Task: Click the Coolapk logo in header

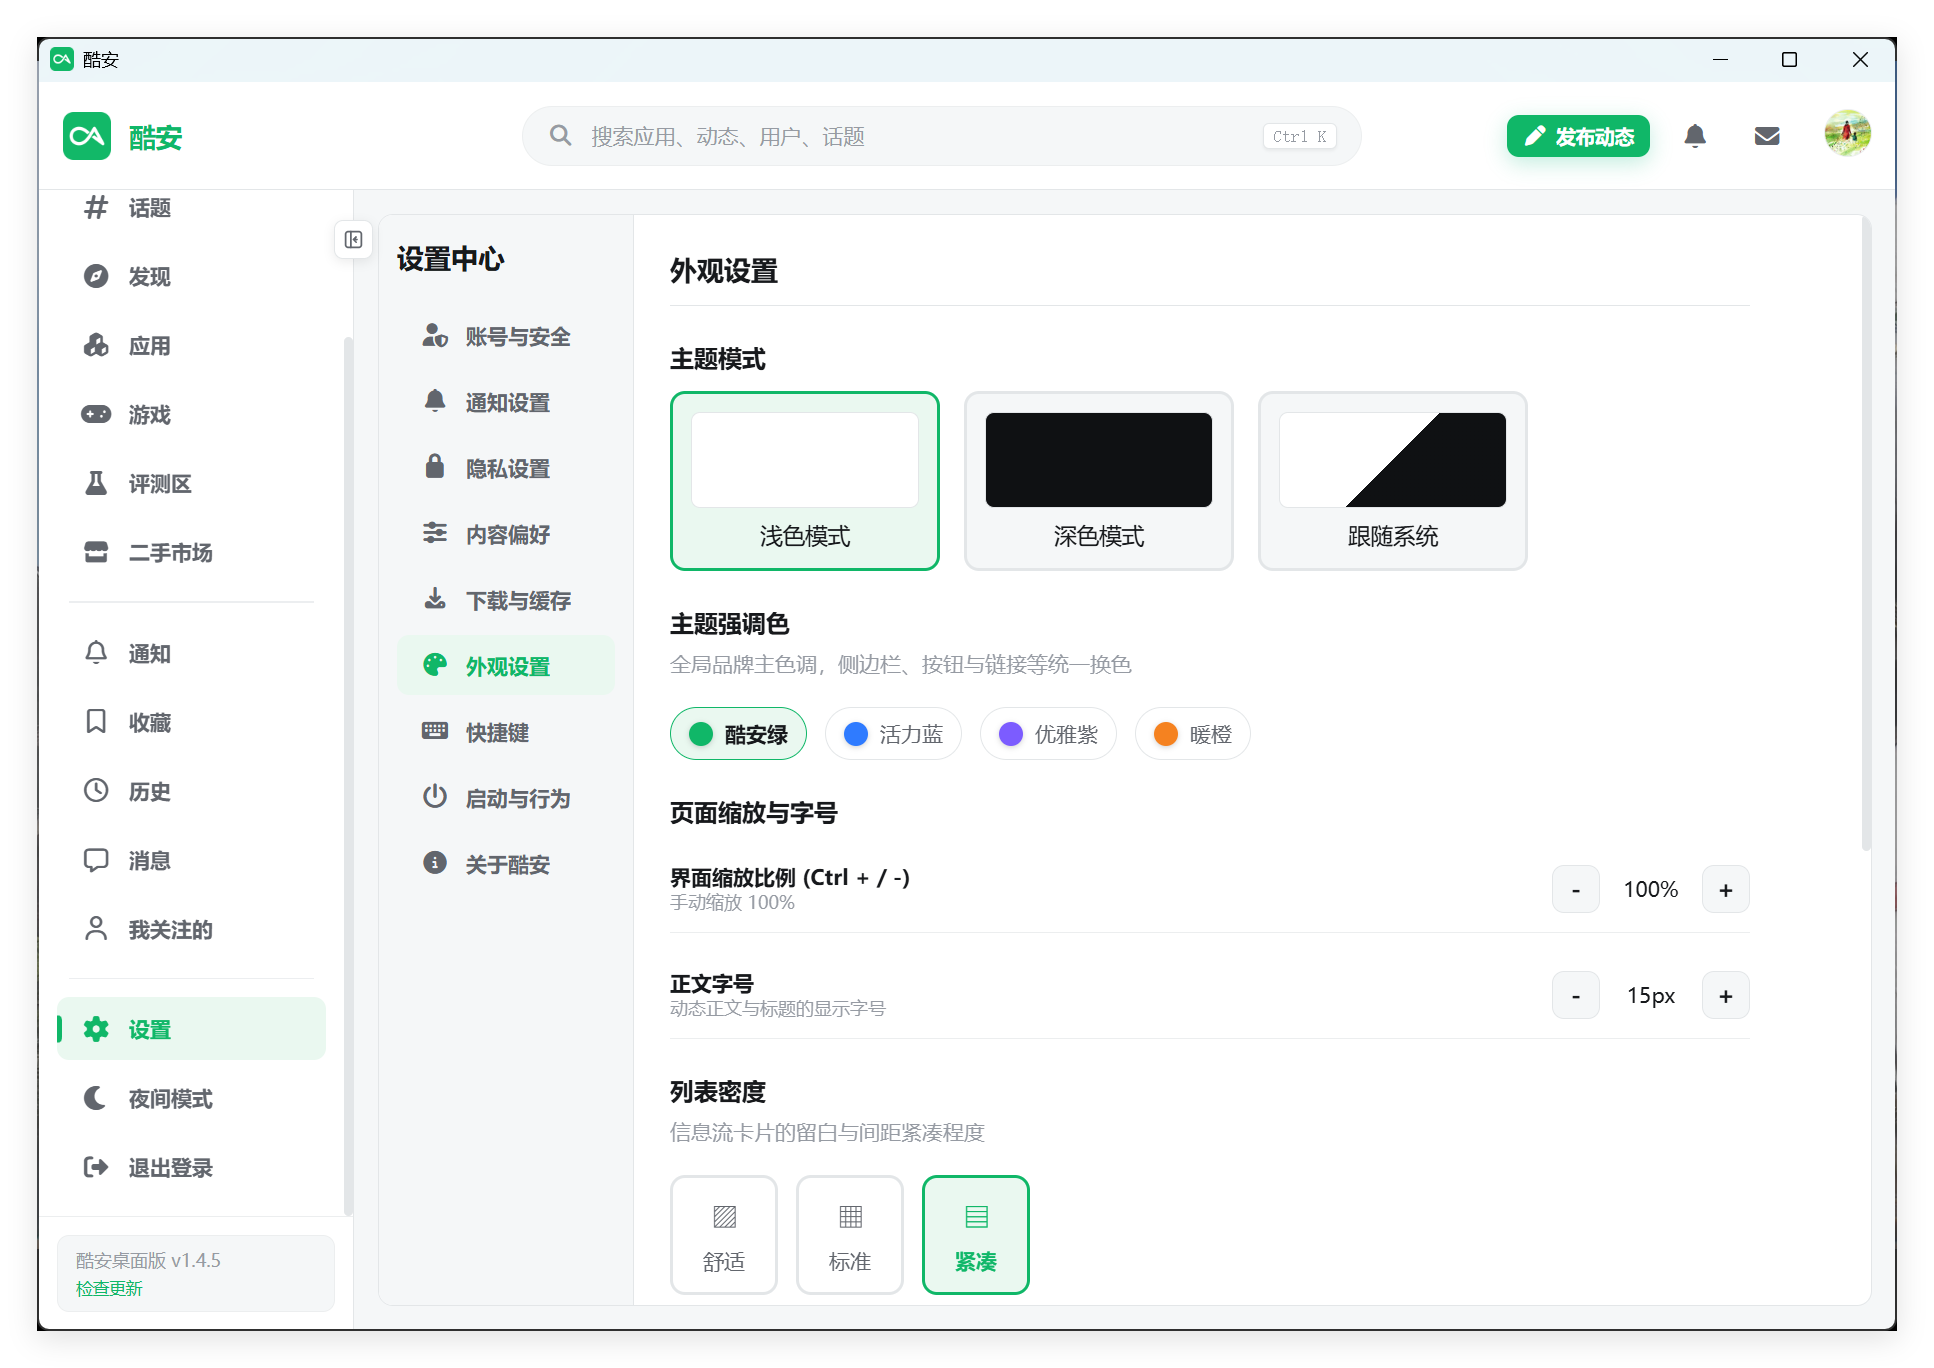Action: click(87, 136)
